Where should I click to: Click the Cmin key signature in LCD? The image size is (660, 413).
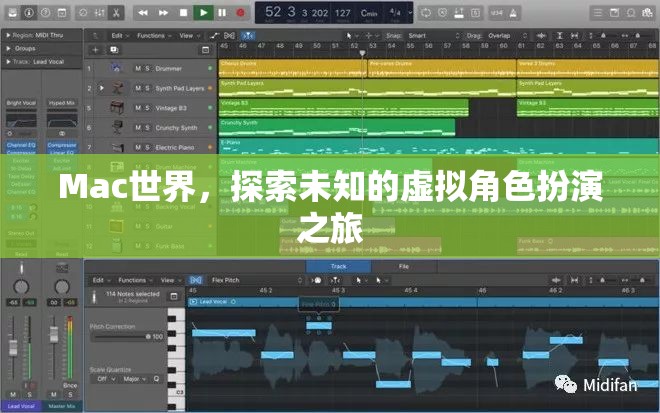point(369,13)
